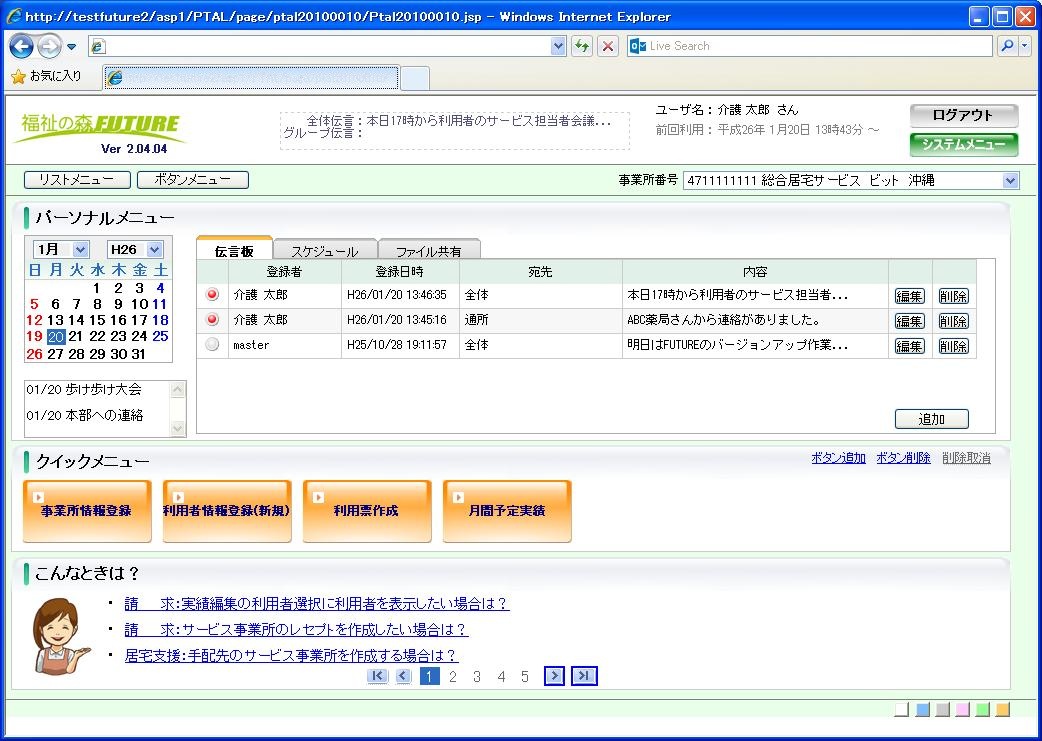Viewport: 1042px width, 741px height.
Task: Open the search provider options dropdown
Action: click(1025, 46)
